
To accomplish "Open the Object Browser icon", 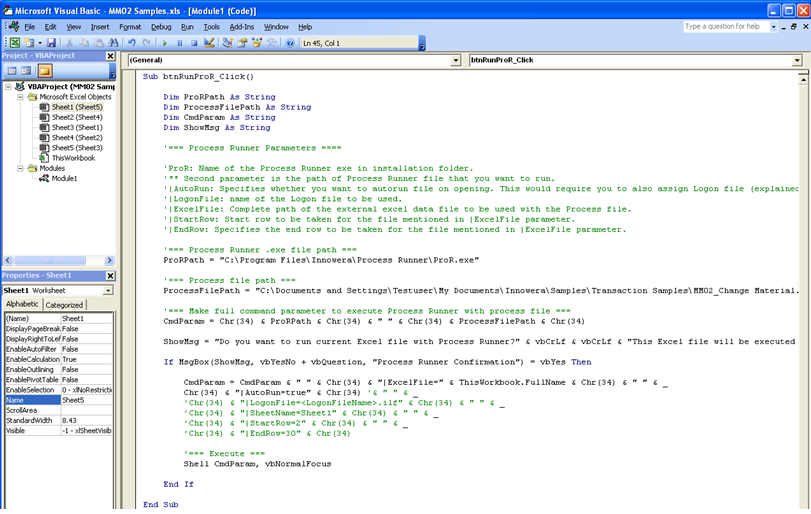I will click(256, 43).
